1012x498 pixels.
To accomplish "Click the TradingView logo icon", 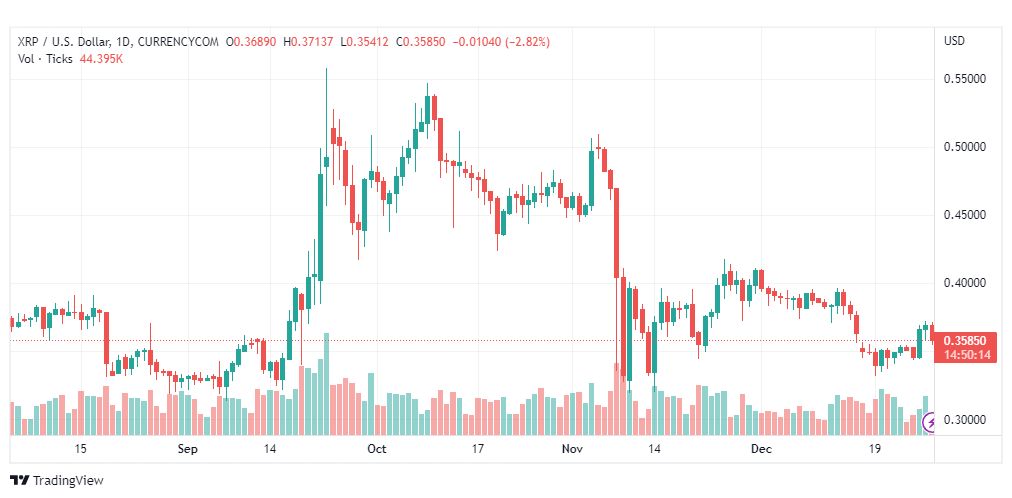I will (20, 481).
